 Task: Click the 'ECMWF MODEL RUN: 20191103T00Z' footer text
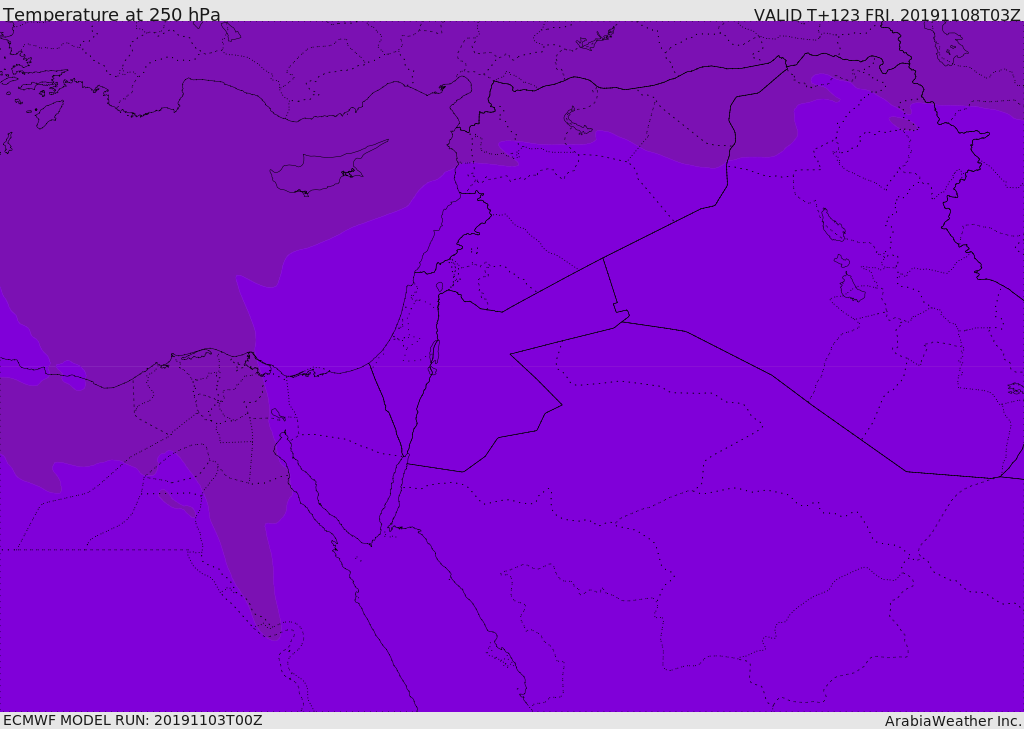click(x=133, y=720)
